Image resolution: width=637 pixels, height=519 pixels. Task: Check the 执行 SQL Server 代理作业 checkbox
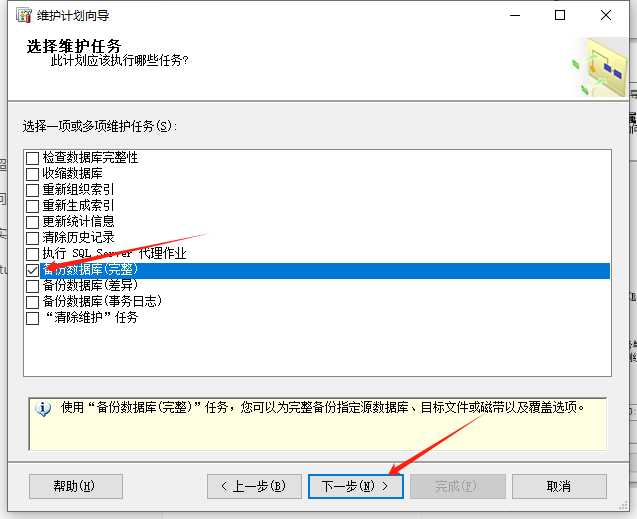[x=32, y=254]
